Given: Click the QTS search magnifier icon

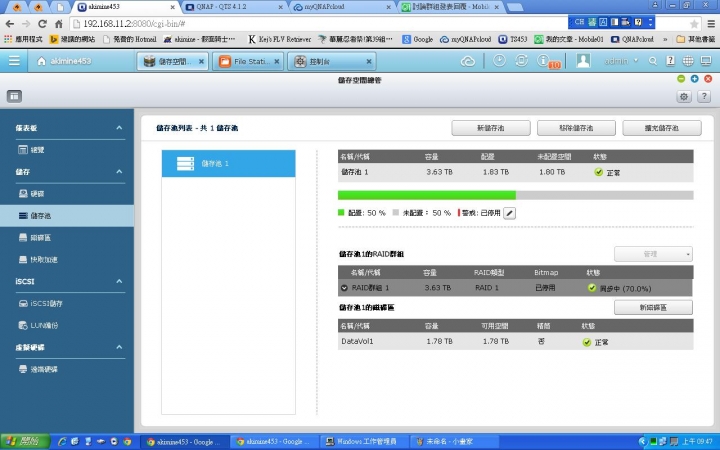Looking at the screenshot, I should [x=652, y=61].
